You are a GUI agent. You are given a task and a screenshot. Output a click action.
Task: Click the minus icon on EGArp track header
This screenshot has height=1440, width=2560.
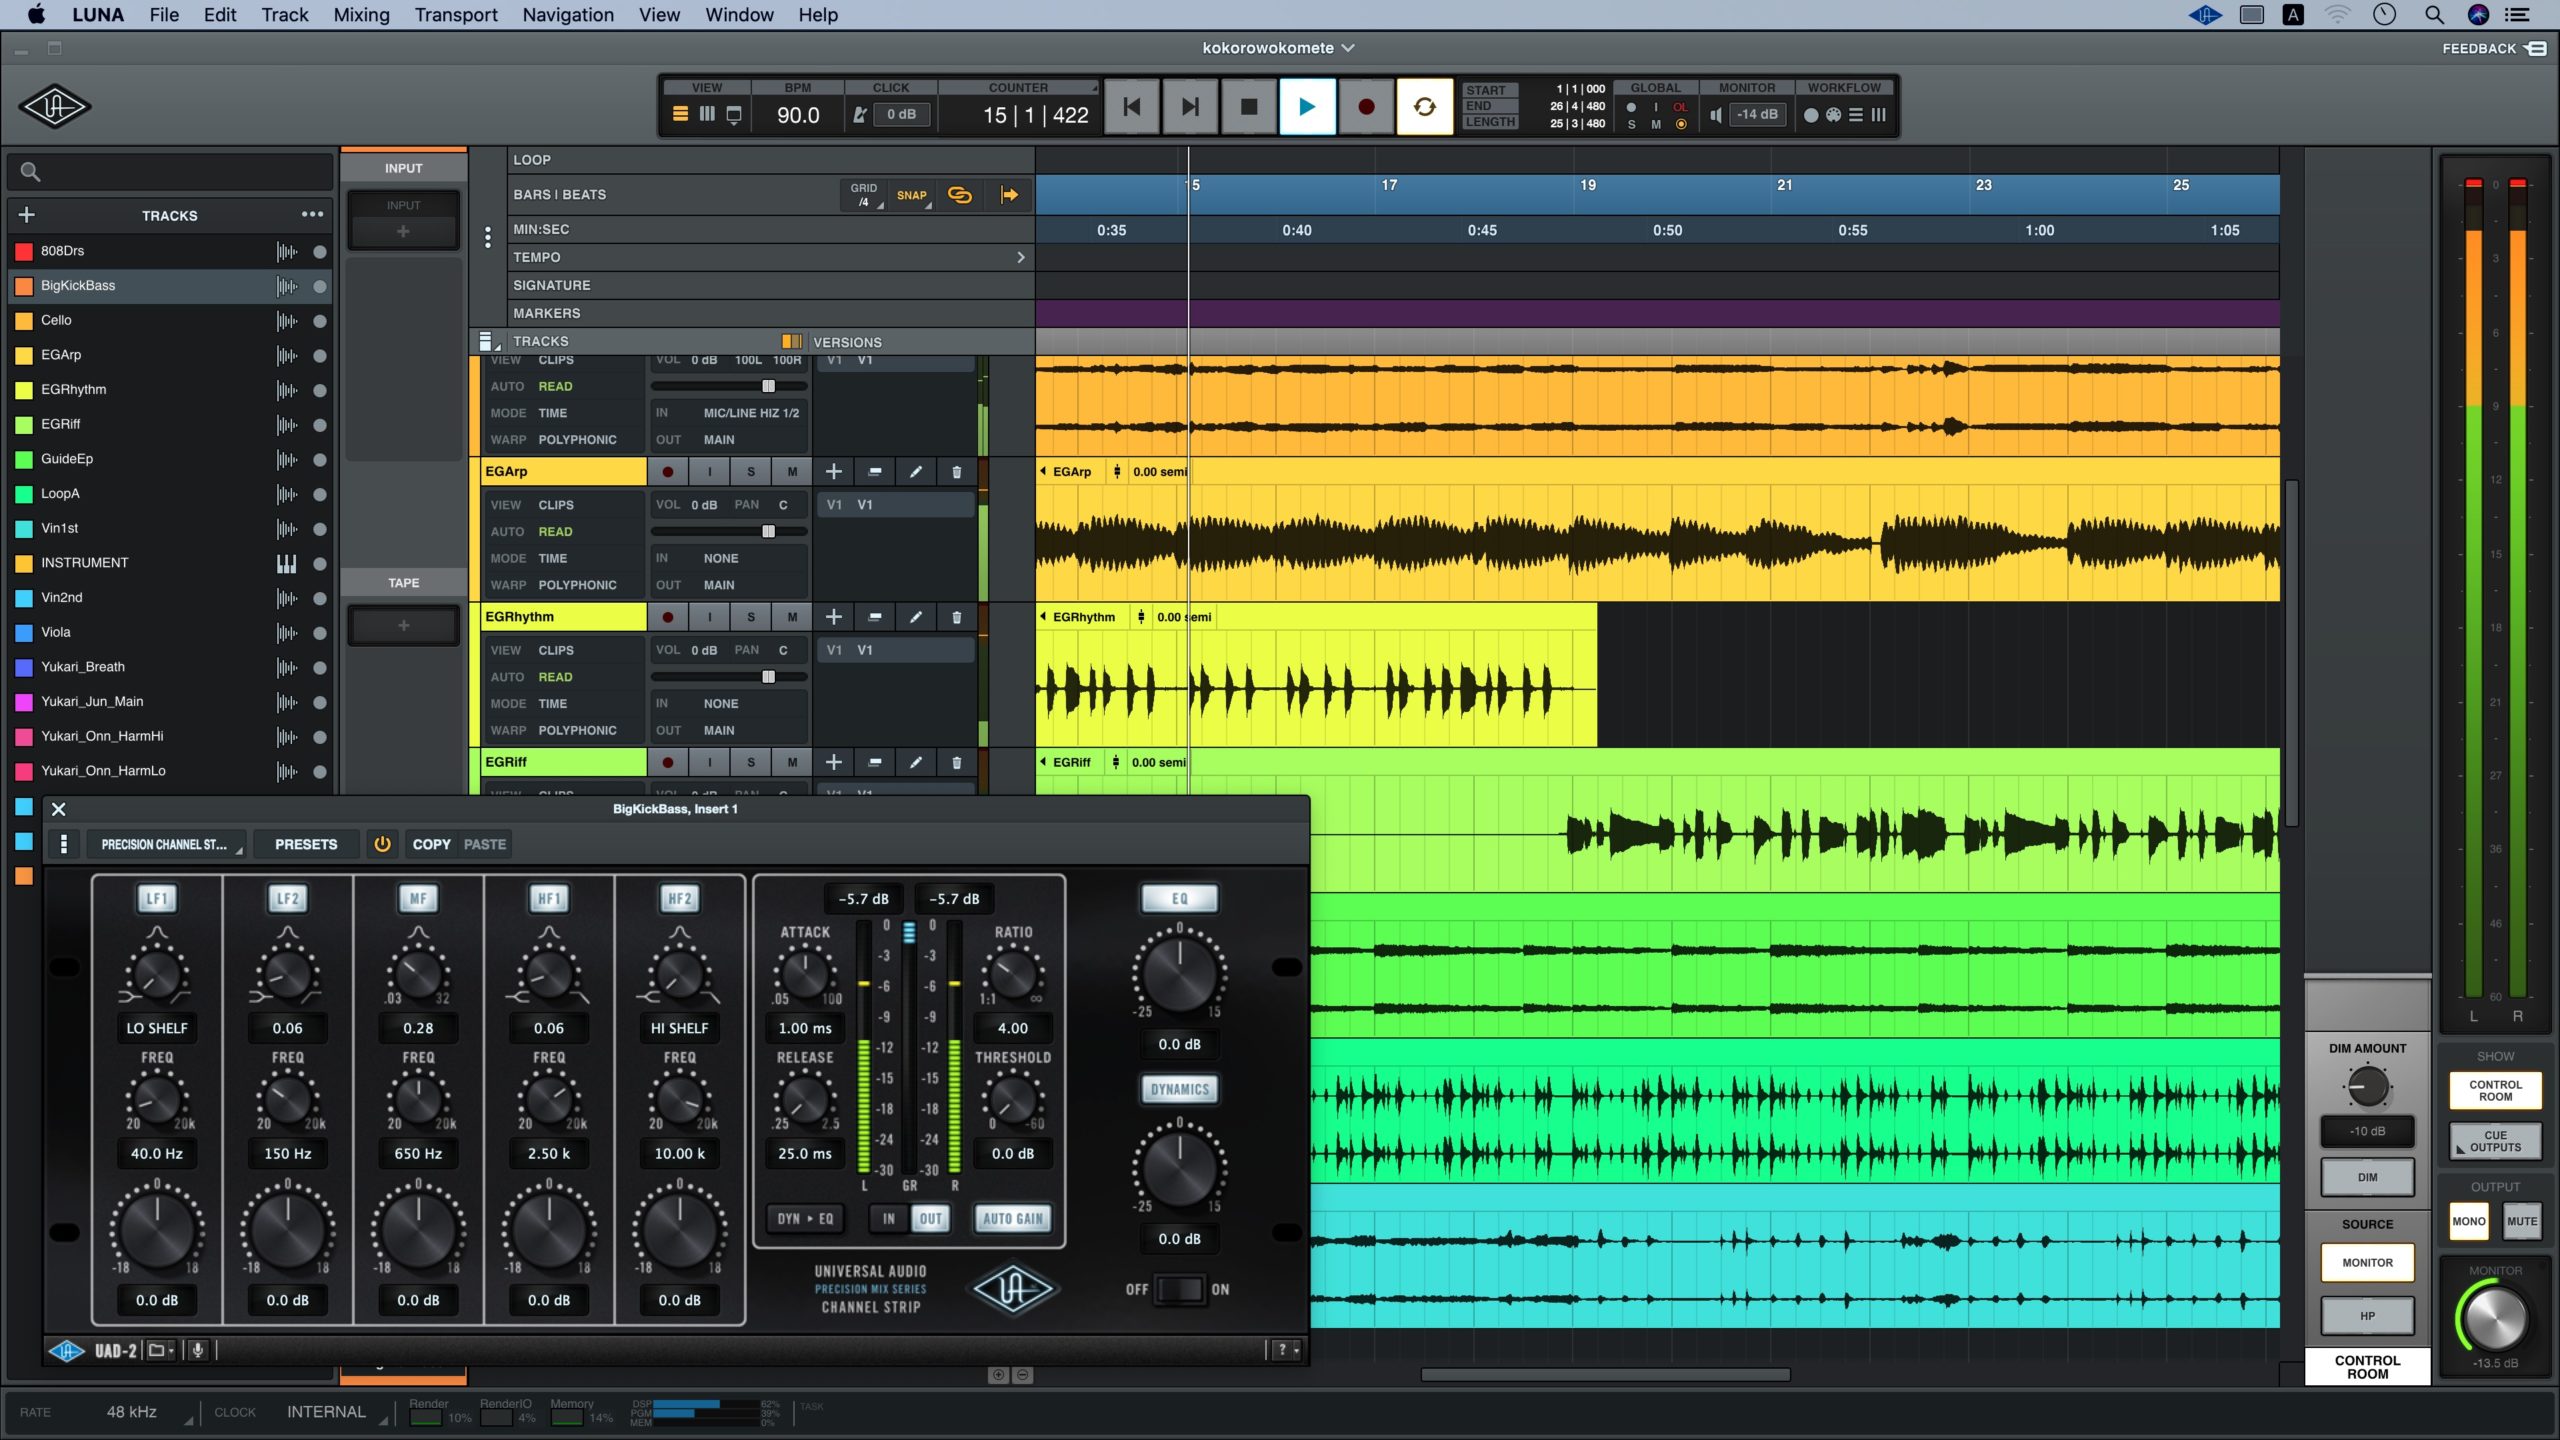coord(875,472)
